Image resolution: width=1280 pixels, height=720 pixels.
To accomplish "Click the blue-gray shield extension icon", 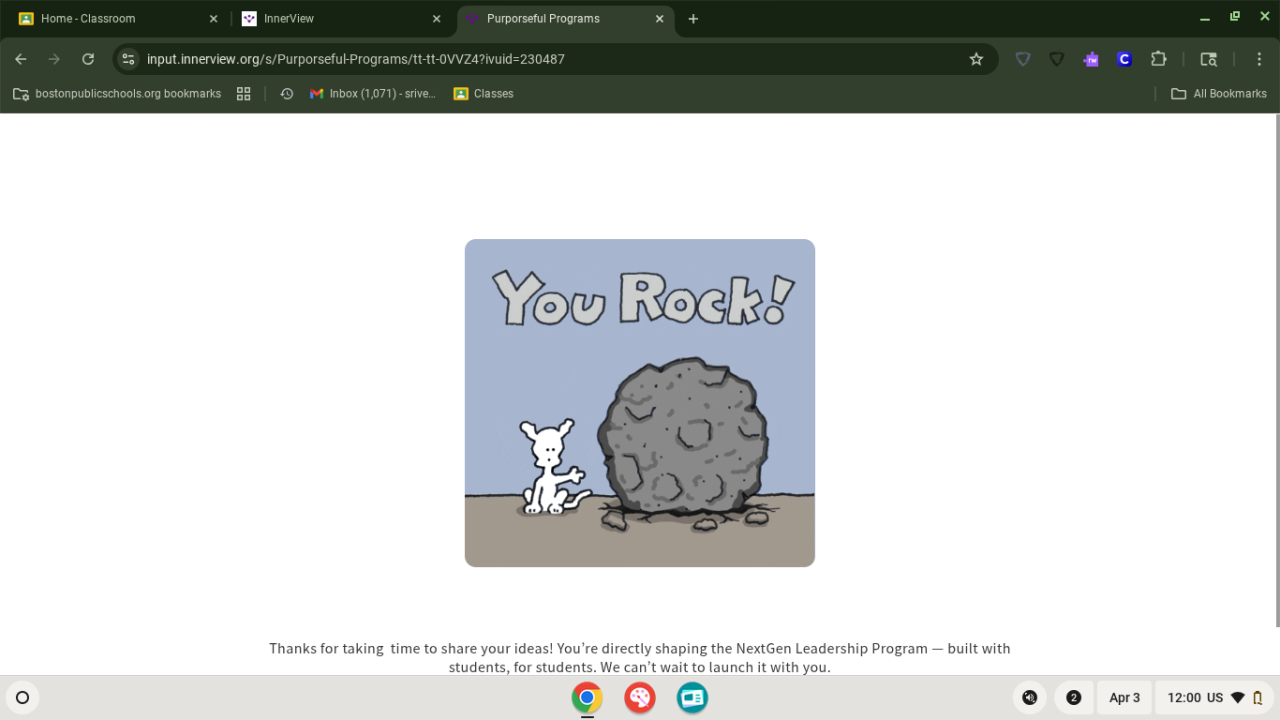I will [x=1023, y=59].
